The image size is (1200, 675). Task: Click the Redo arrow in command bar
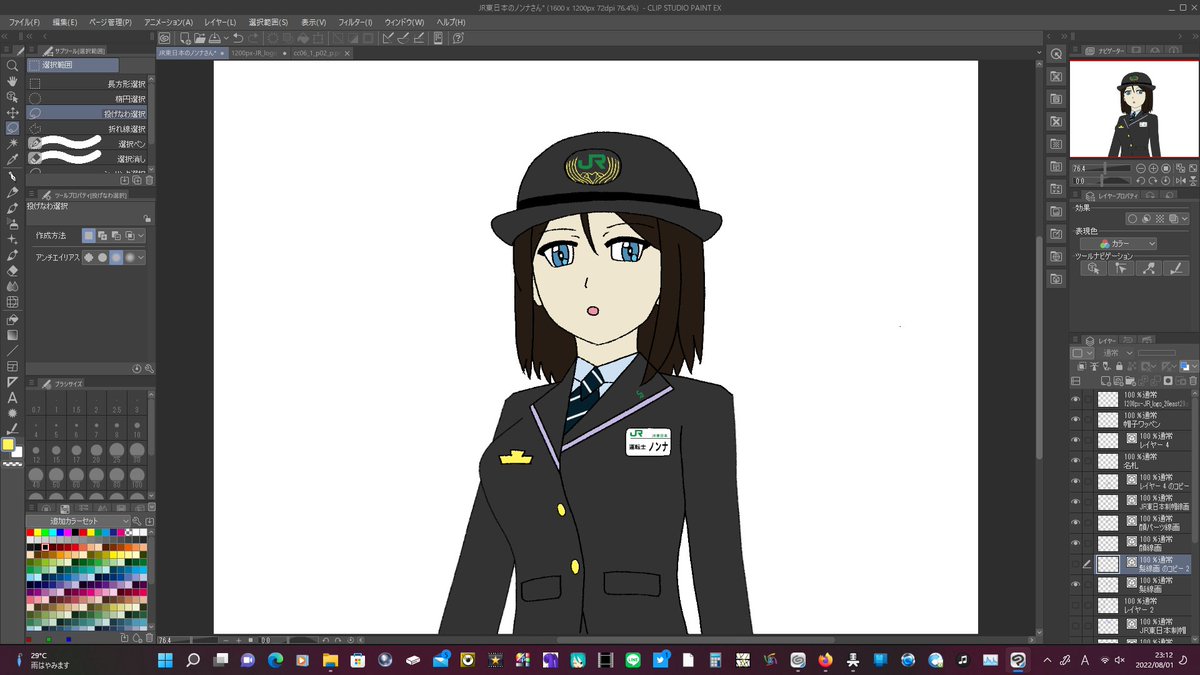click(x=253, y=38)
